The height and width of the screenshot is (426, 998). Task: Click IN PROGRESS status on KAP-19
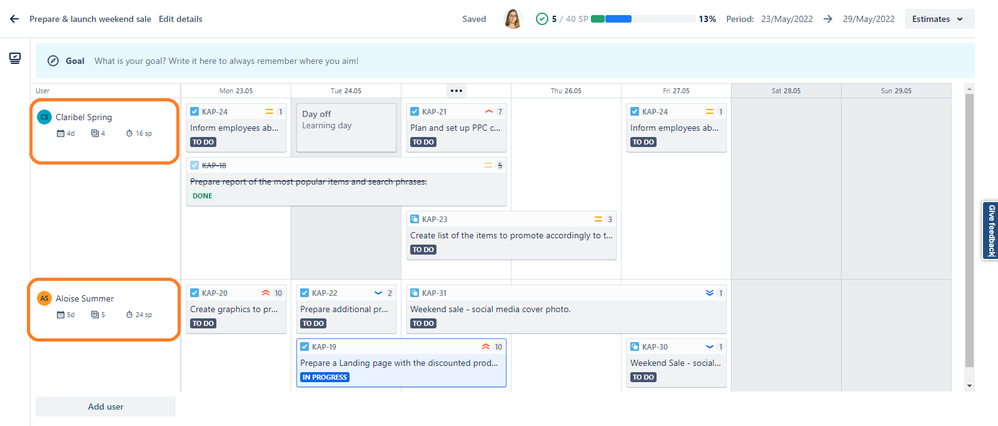pyautogui.click(x=325, y=377)
